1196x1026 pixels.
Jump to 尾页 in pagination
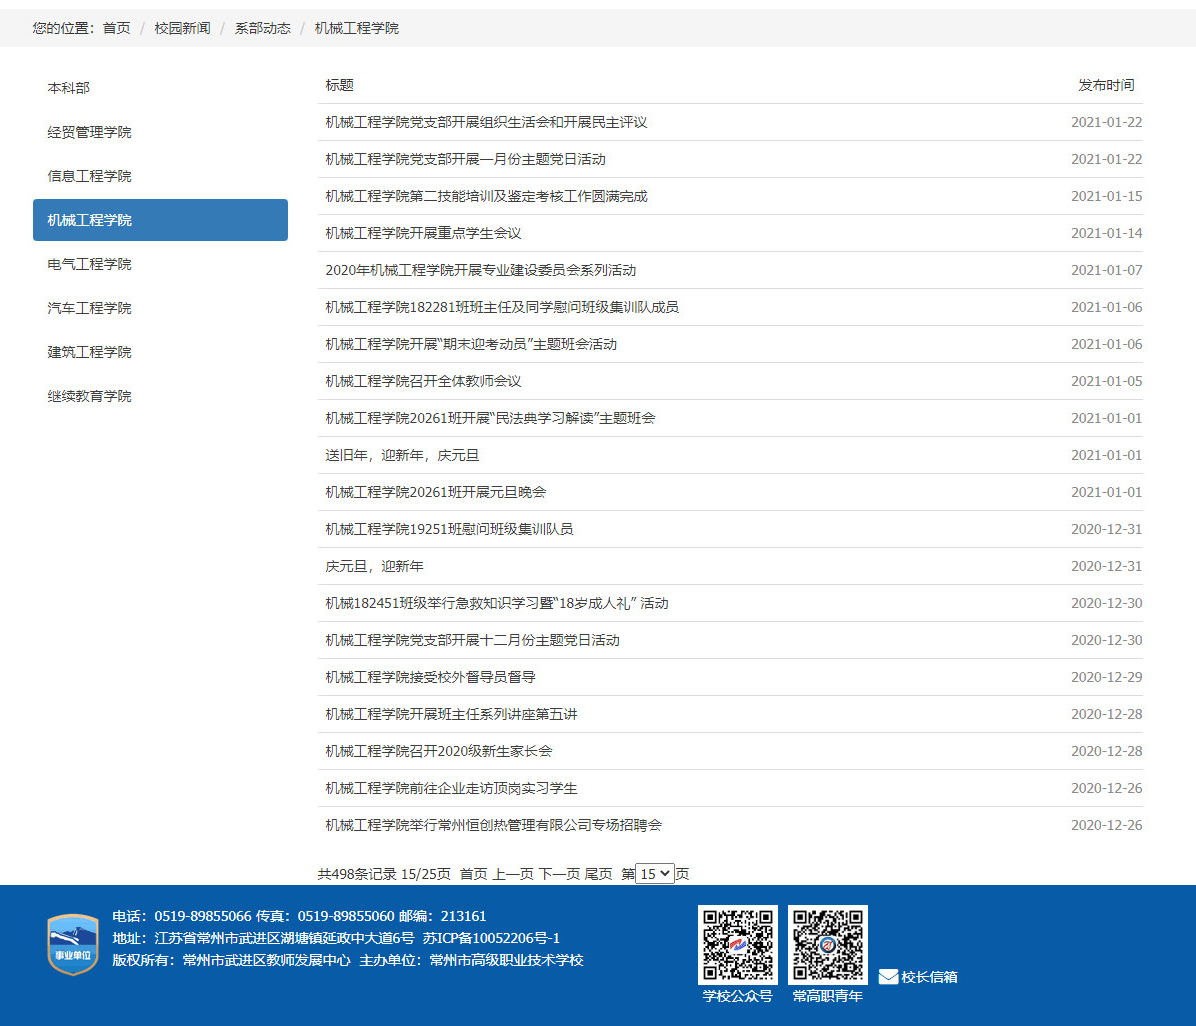click(598, 874)
